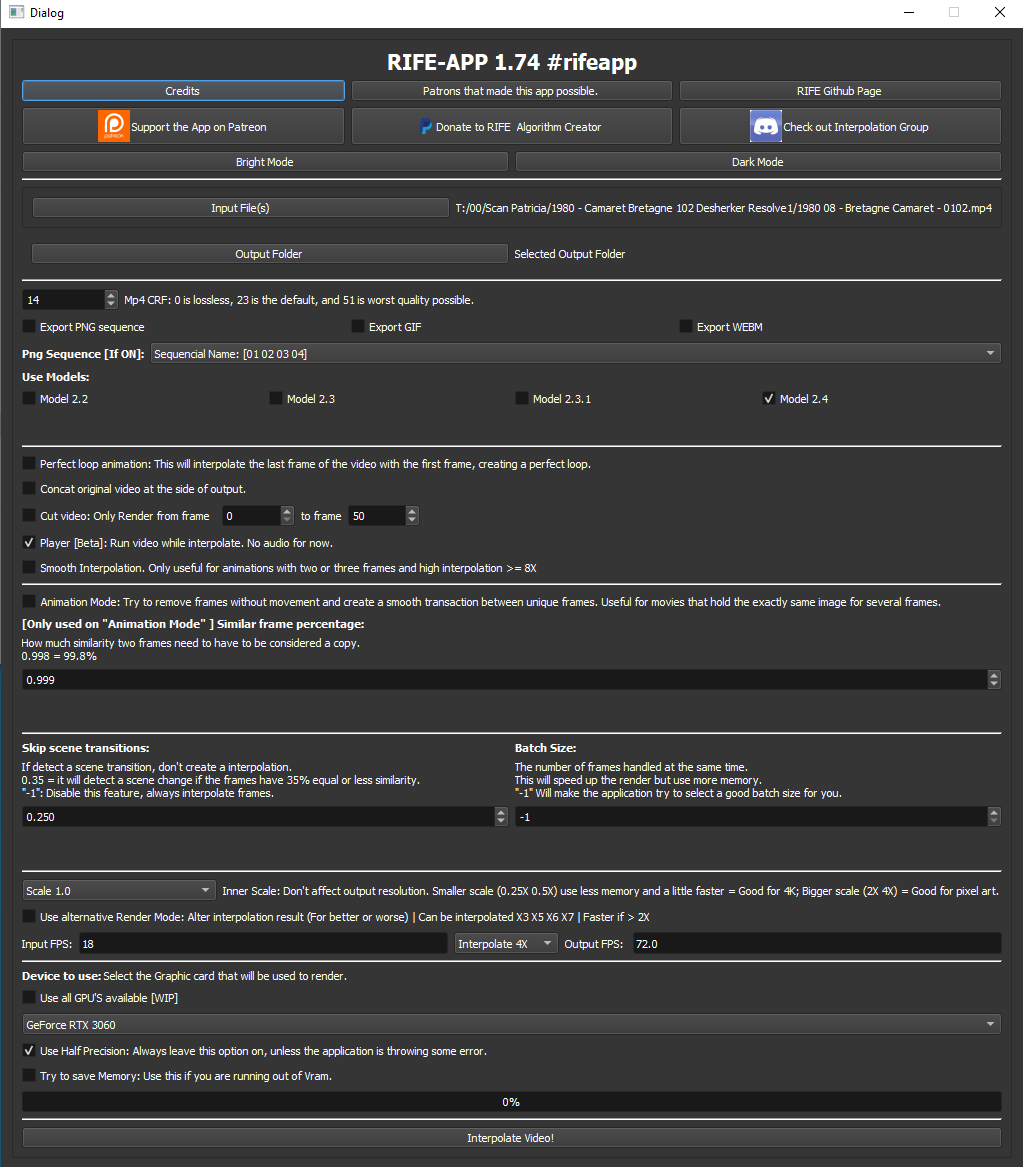Click the Input FPS text field

[262, 944]
